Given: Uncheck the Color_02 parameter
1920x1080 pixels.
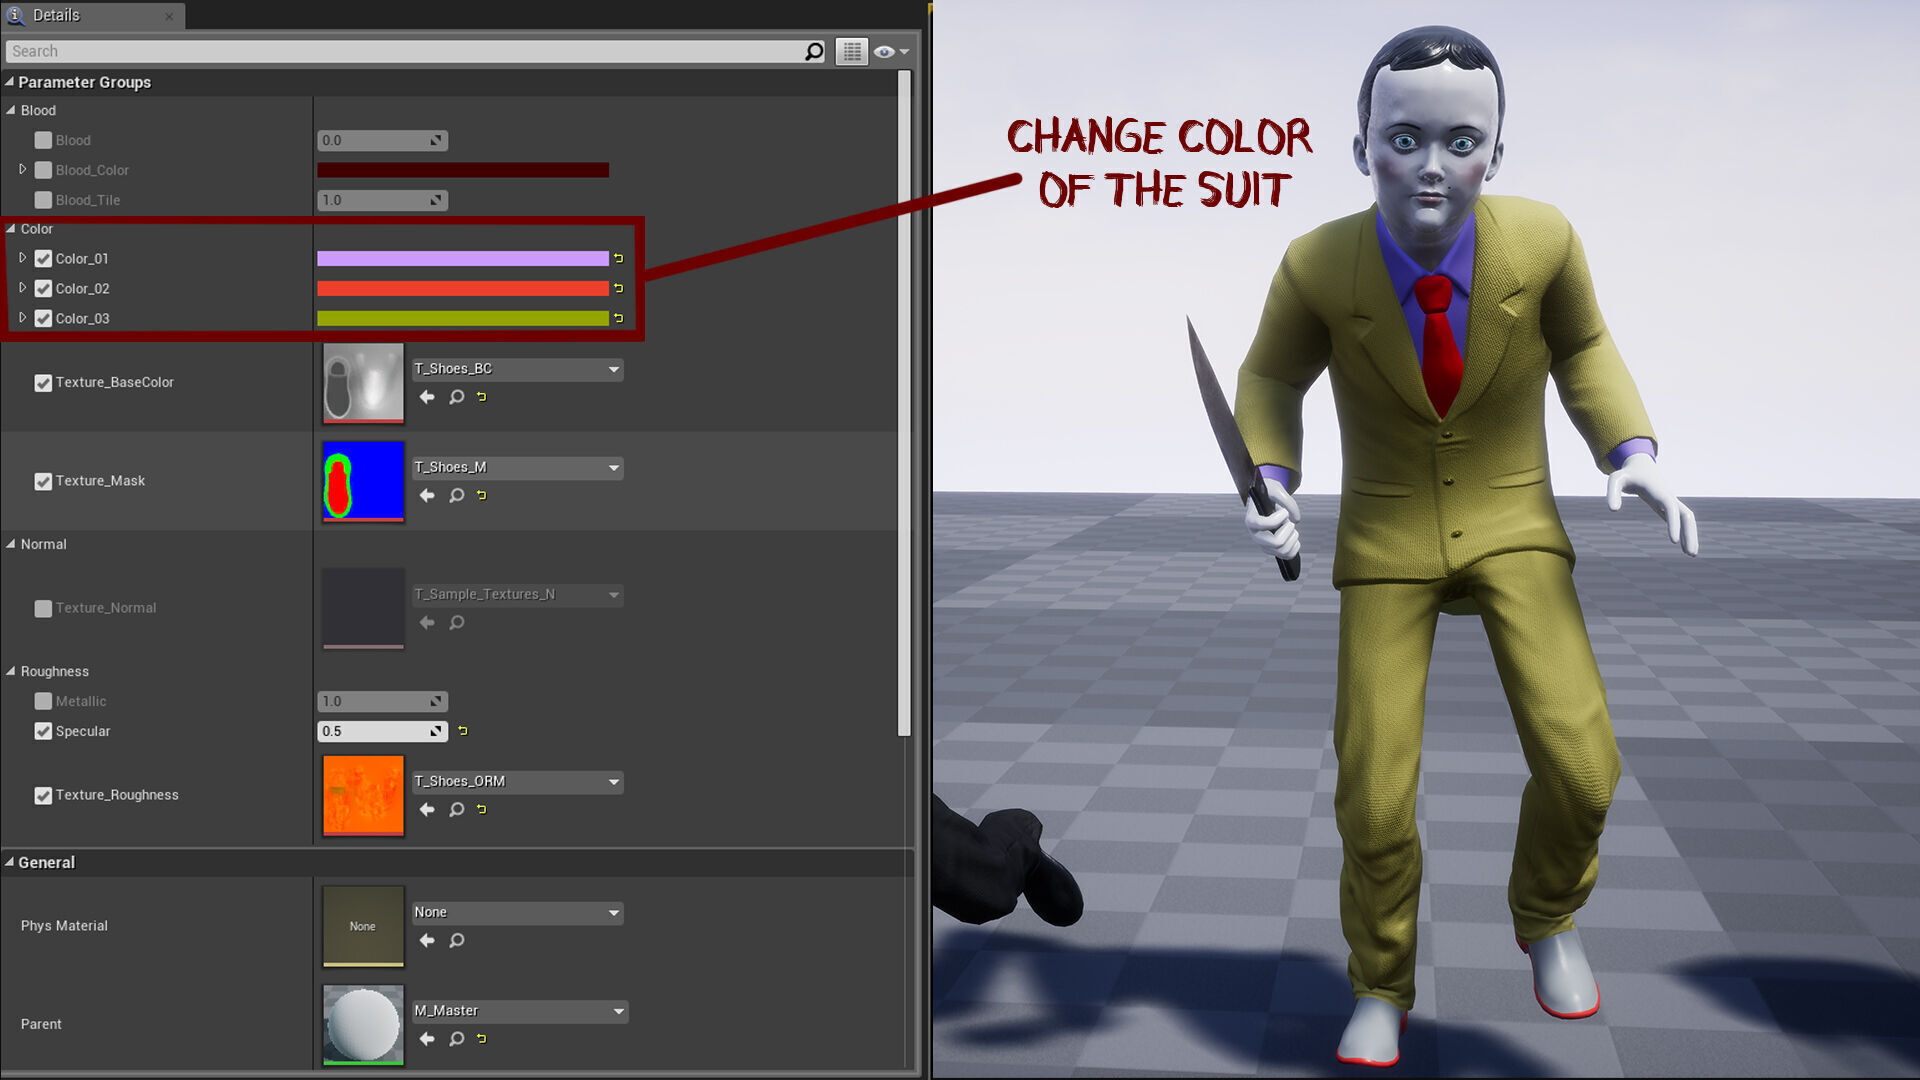Looking at the screenshot, I should [x=43, y=289].
